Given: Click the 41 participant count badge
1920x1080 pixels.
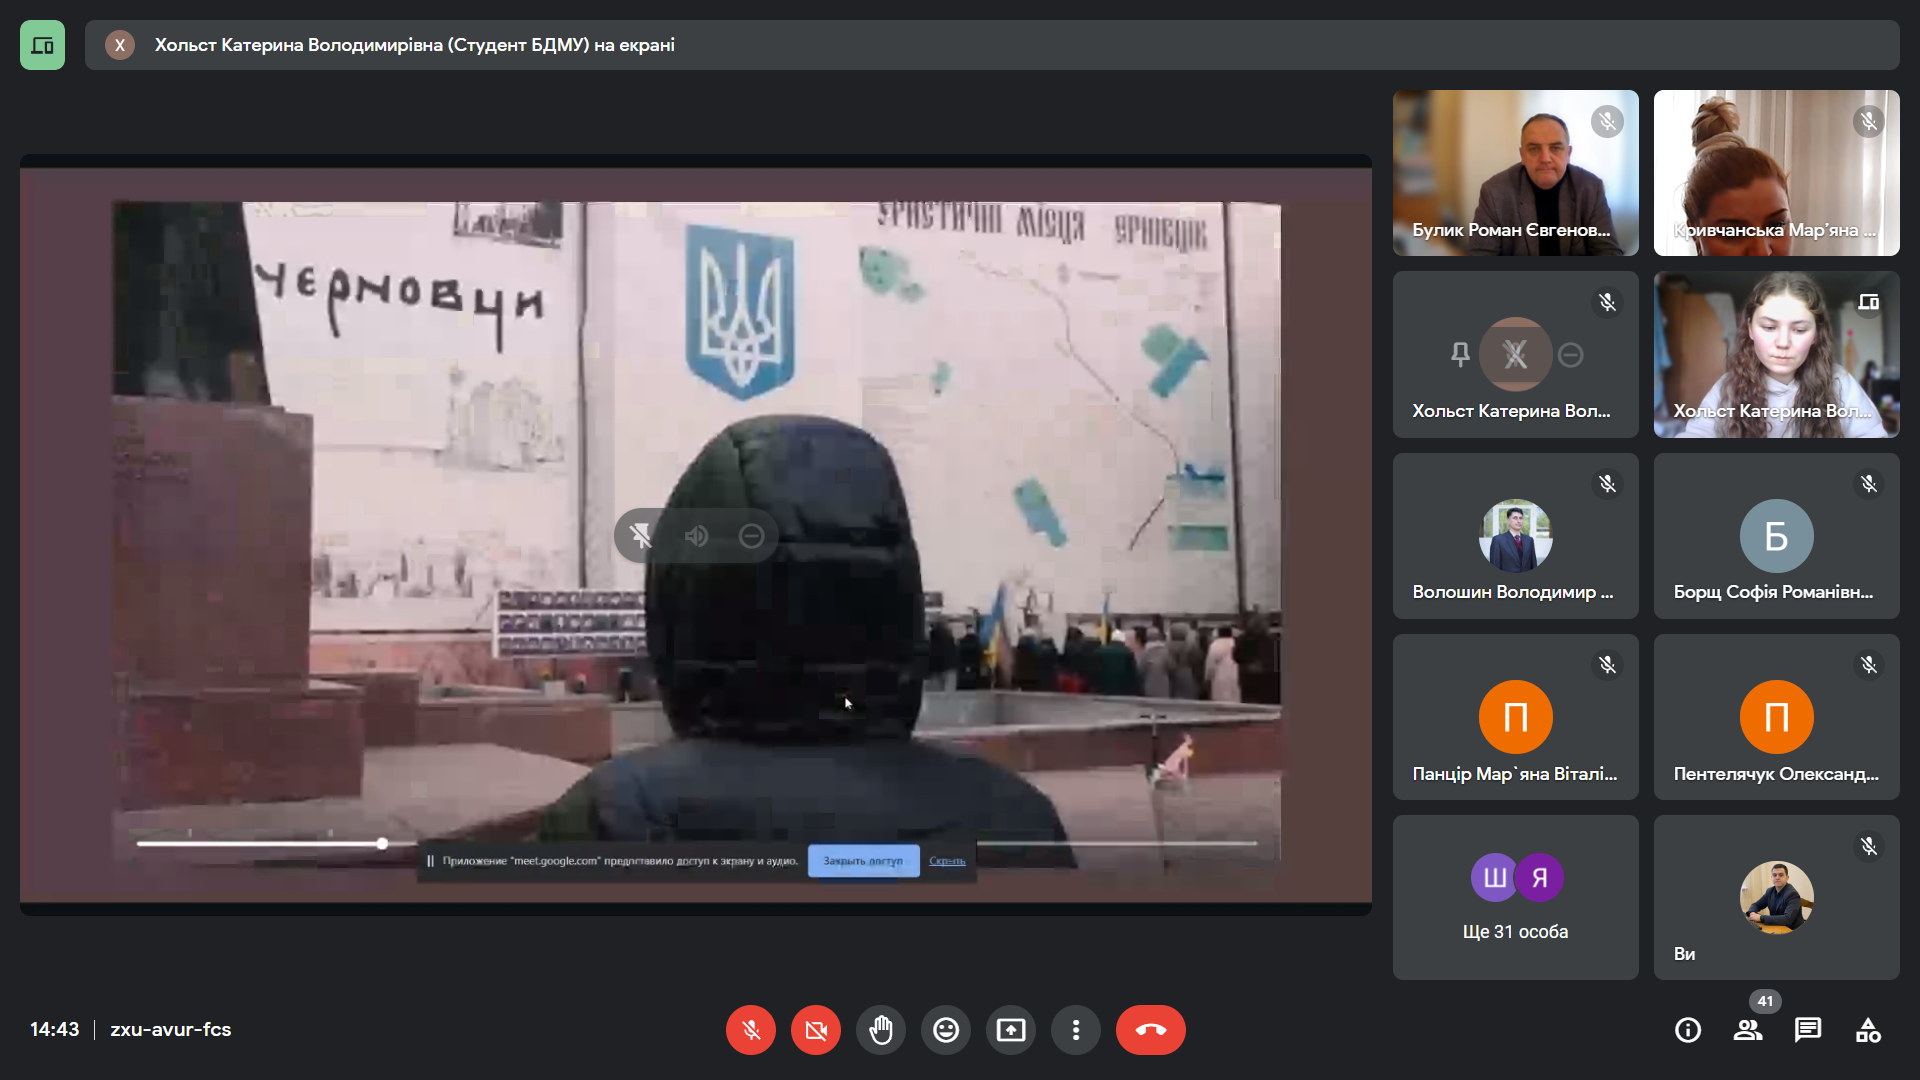Looking at the screenshot, I should pyautogui.click(x=1765, y=1001).
